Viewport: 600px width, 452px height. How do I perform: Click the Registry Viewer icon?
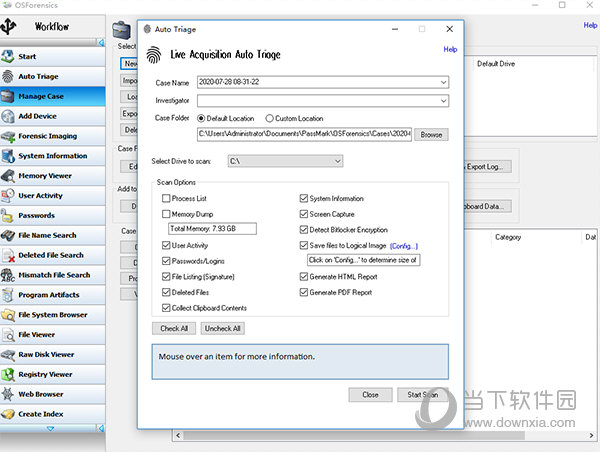[x=8, y=374]
